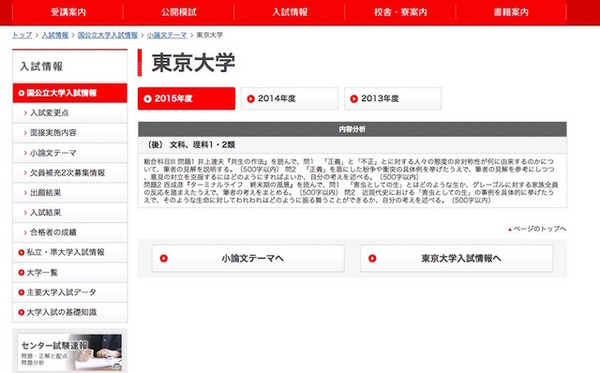Click the chevron beside 合格者の成績

tap(25, 232)
